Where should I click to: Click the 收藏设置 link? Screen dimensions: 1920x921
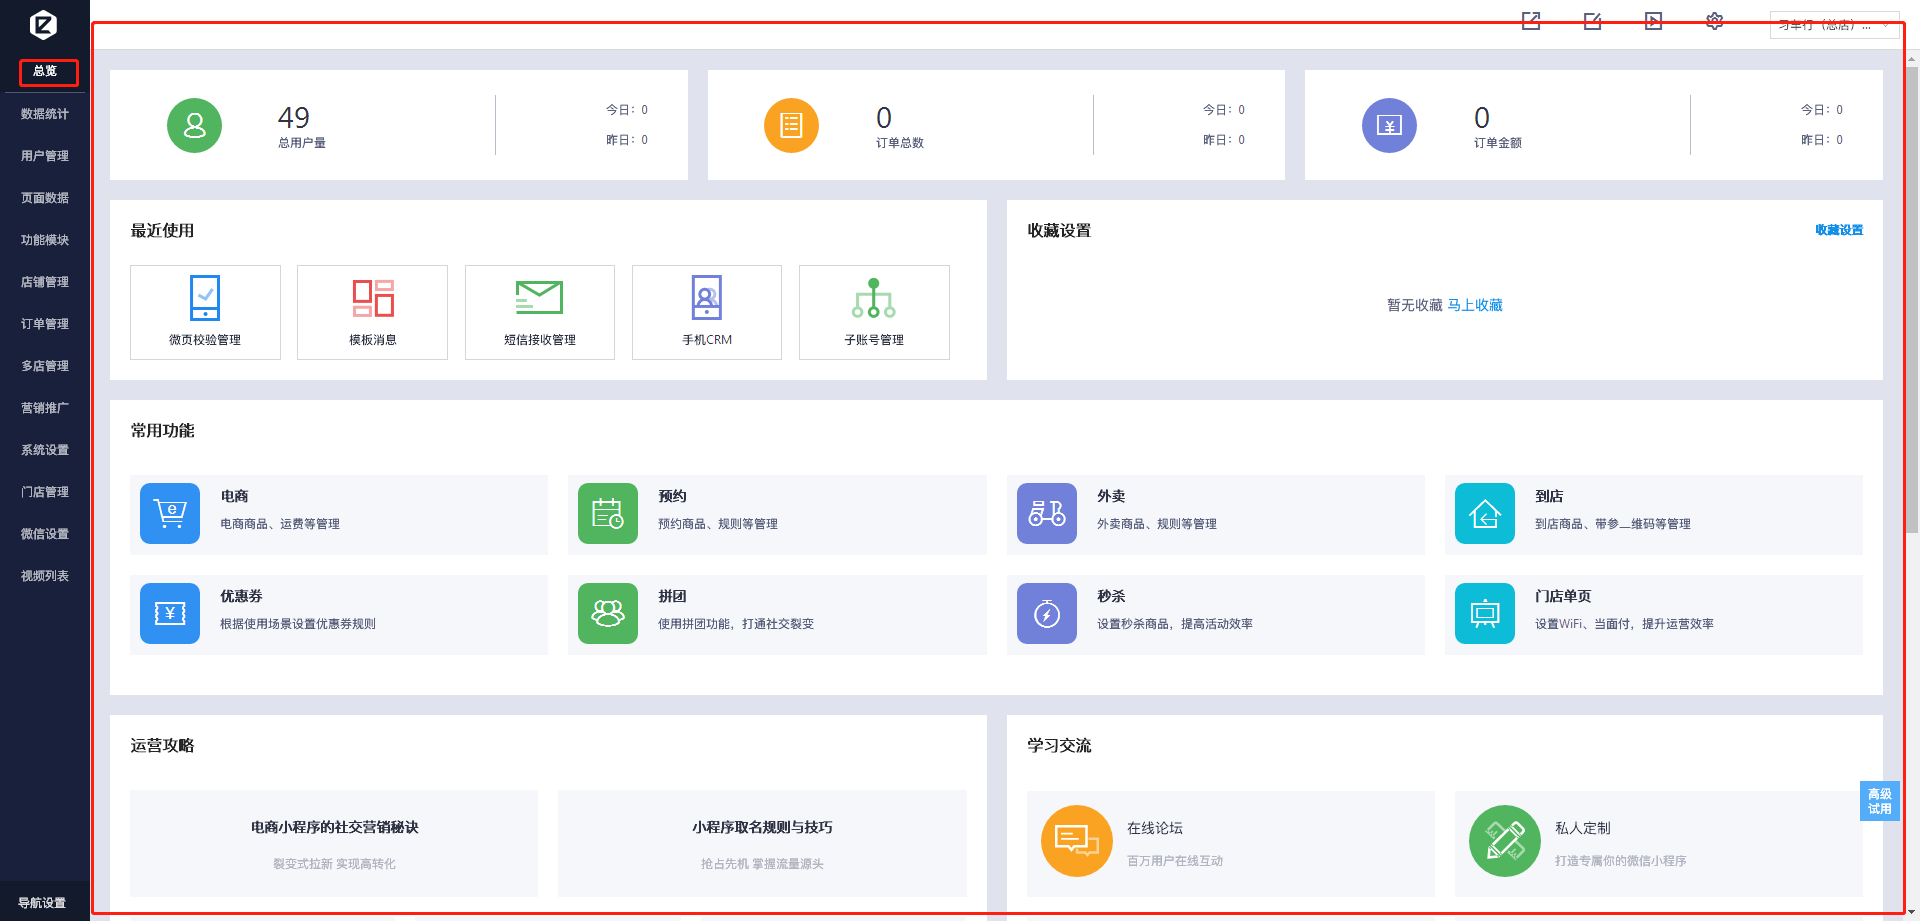click(1838, 230)
